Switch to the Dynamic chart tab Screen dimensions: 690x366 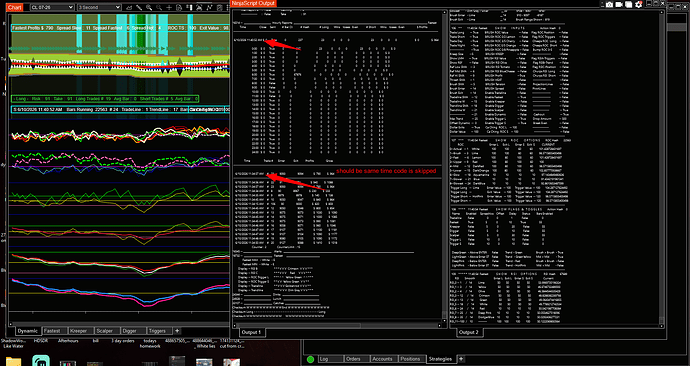click(28, 331)
